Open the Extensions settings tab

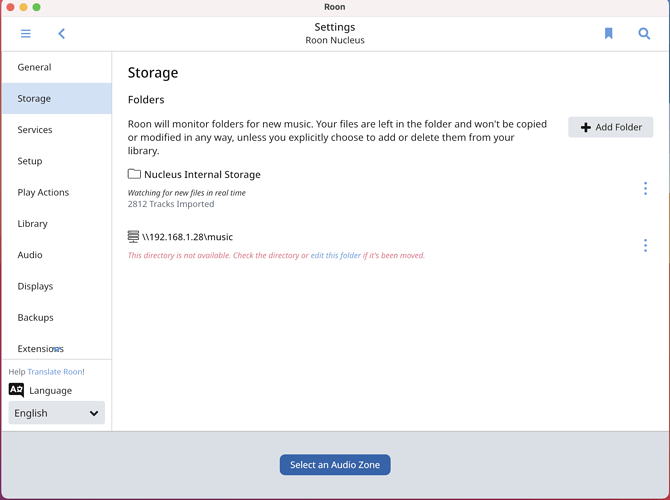tap(56, 348)
